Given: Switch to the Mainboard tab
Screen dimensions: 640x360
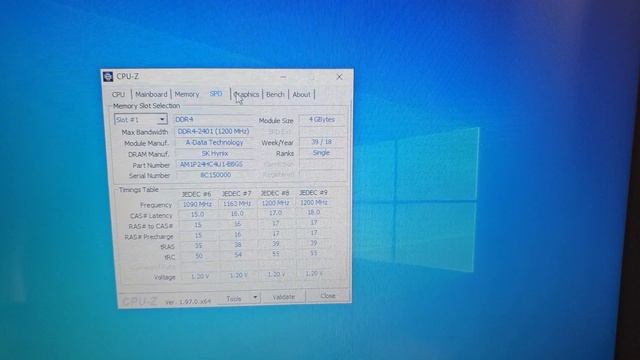Looking at the screenshot, I should (151, 94).
